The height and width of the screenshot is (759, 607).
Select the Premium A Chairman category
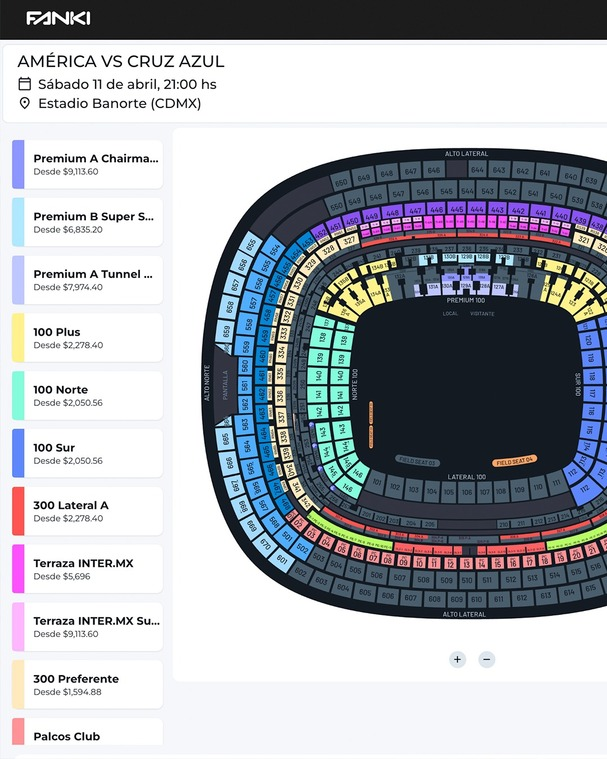point(95,164)
